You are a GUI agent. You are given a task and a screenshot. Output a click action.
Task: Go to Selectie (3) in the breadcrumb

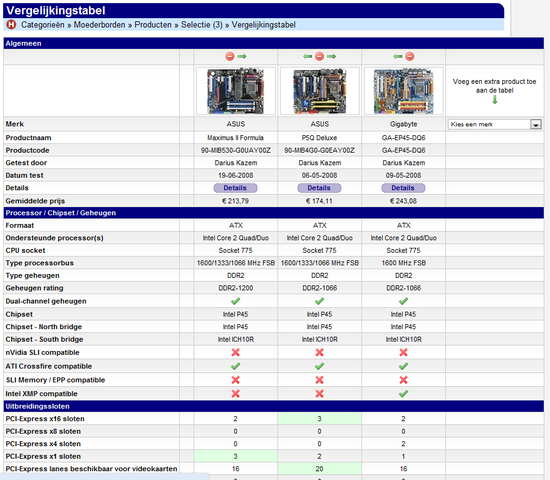[202, 25]
